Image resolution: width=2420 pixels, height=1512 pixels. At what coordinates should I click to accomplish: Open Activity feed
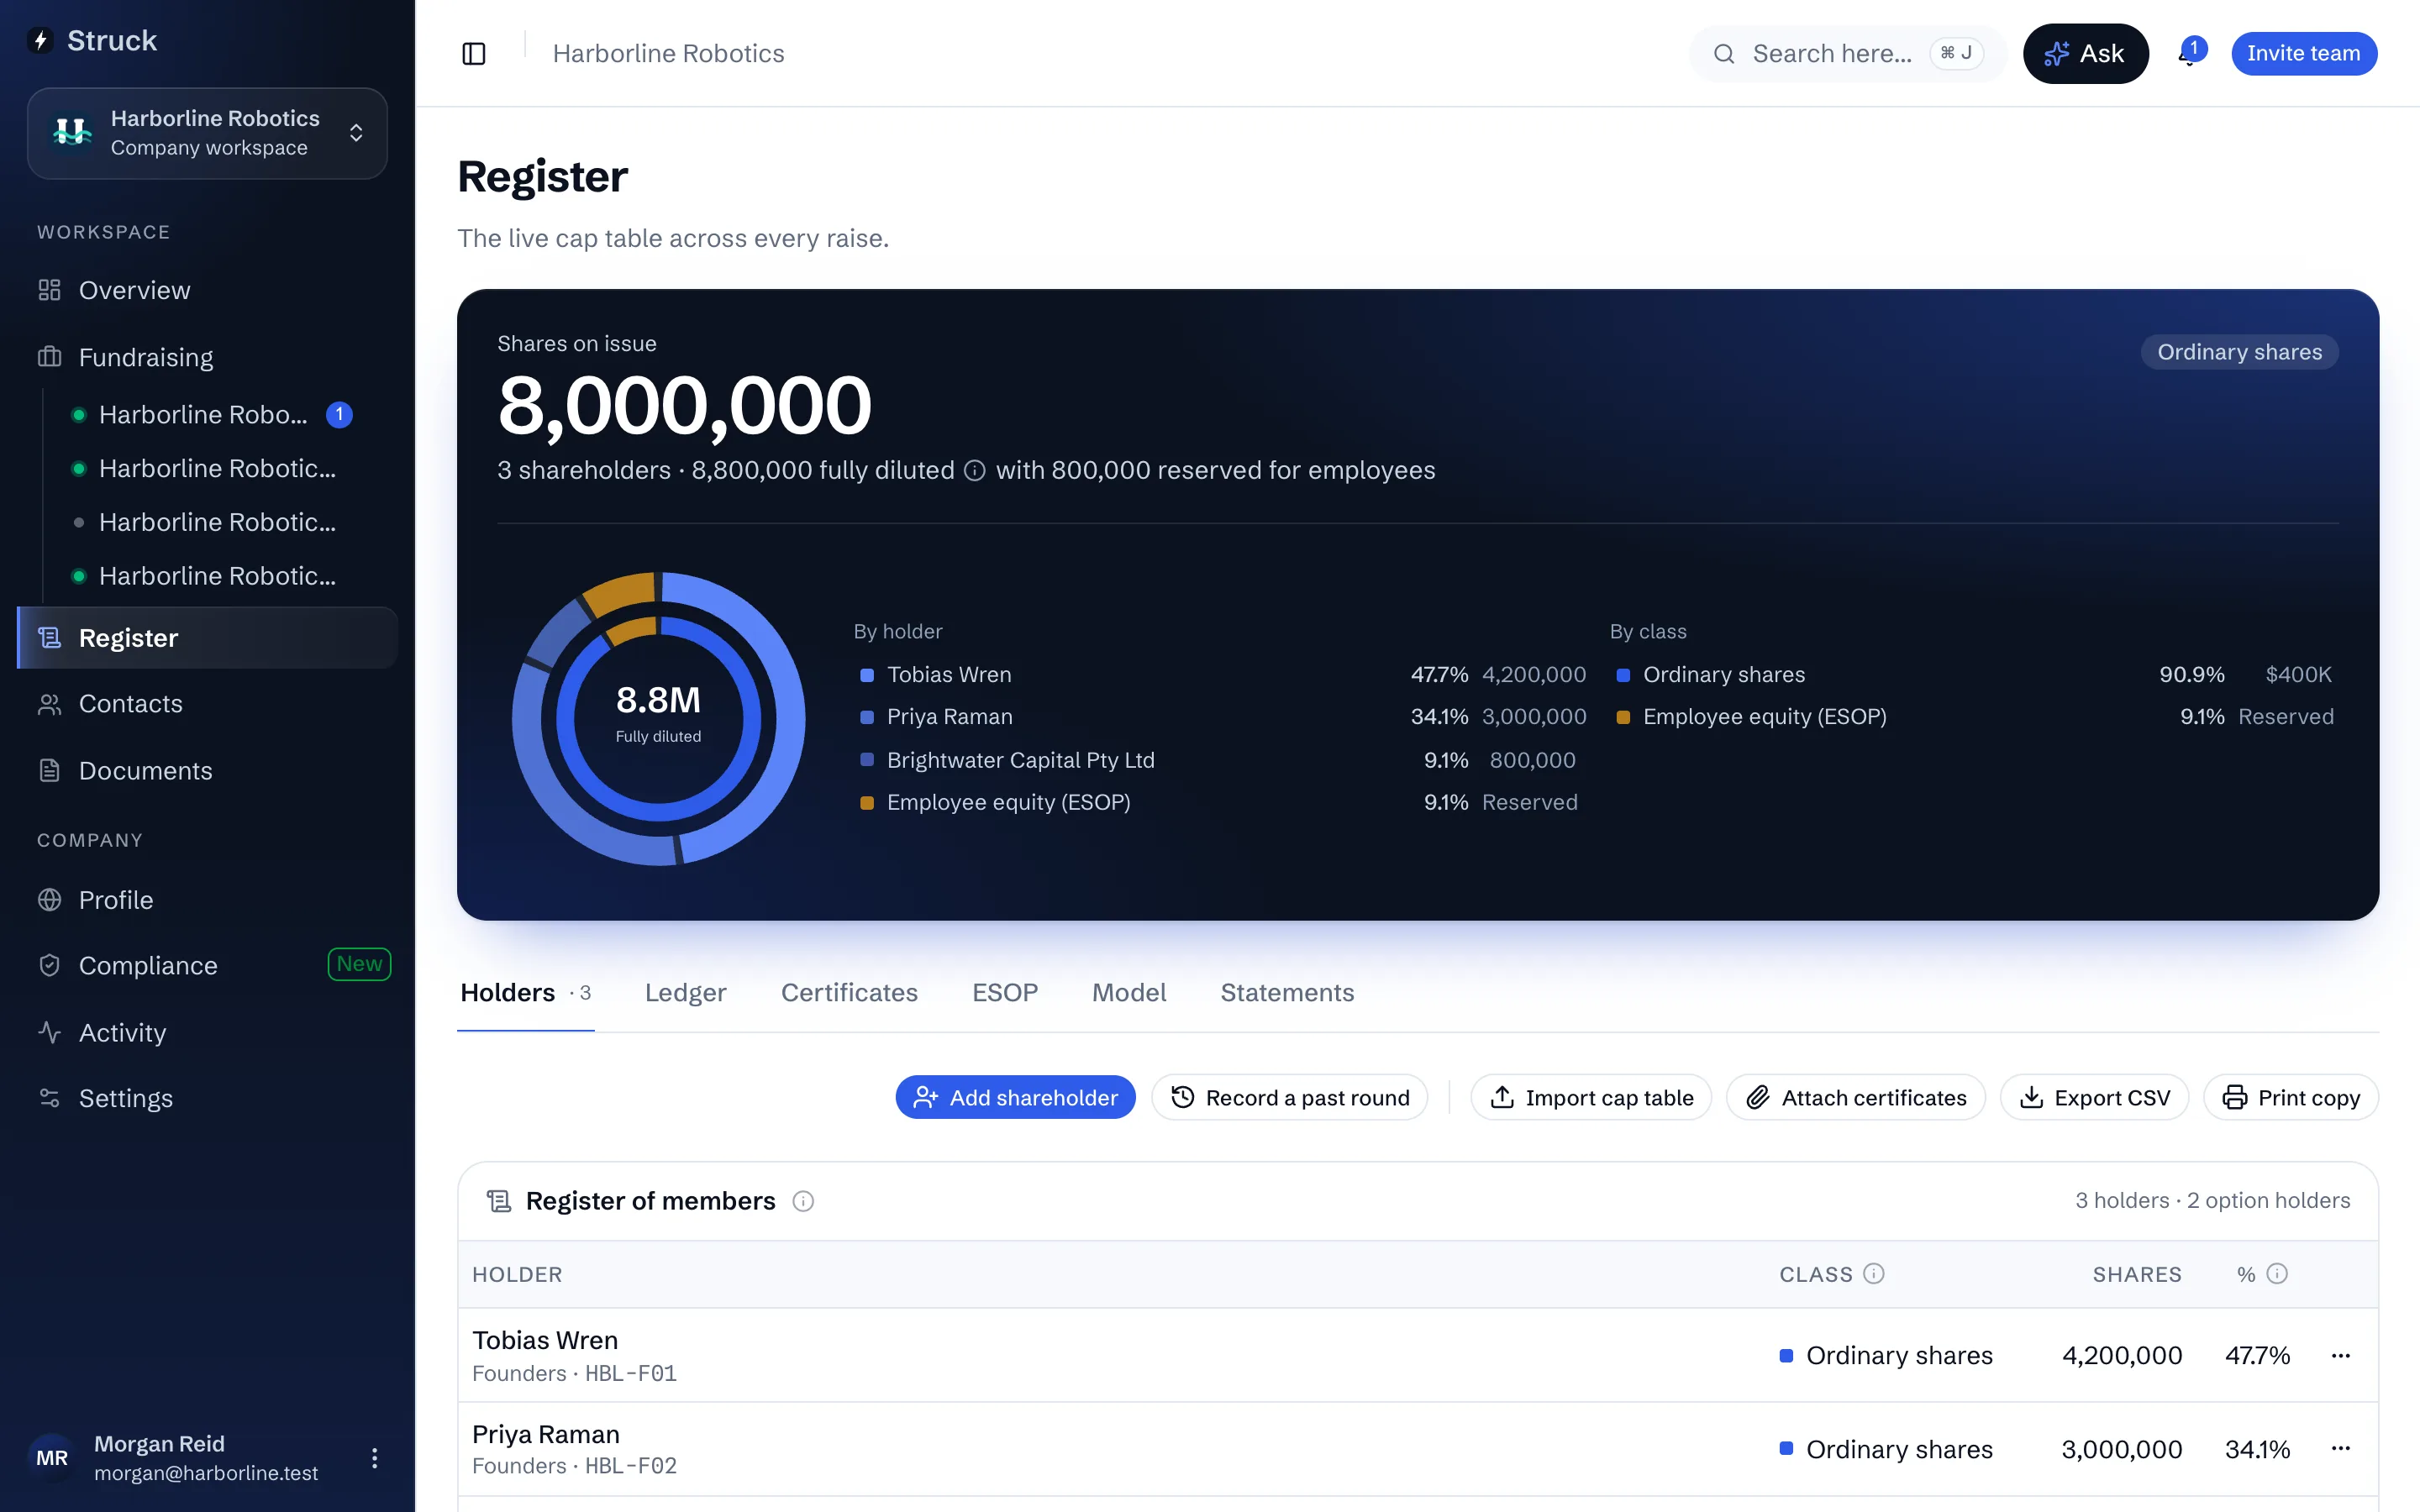tap(207, 1032)
